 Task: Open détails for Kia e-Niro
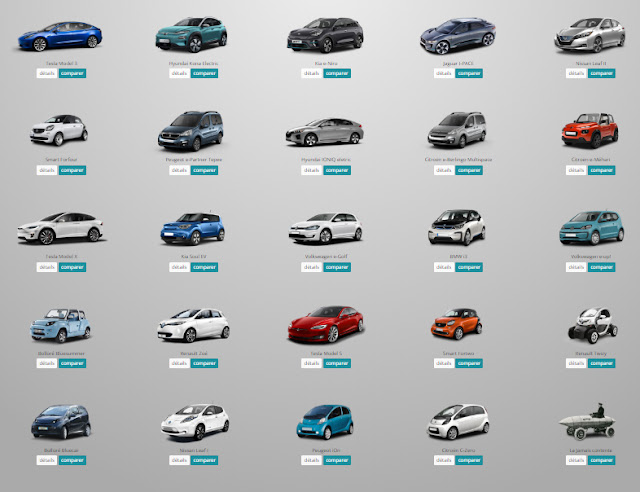click(311, 73)
